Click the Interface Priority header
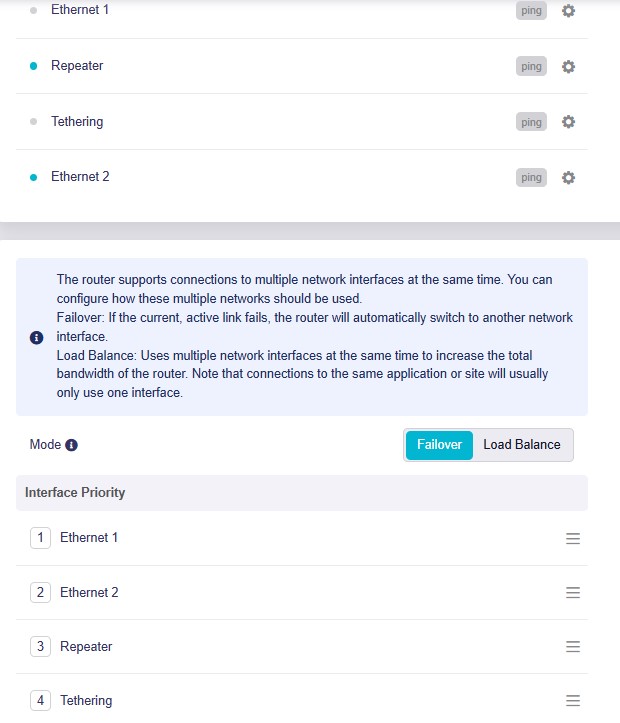Screen dimensions: 620x723 pyautogui.click(x=302, y=492)
